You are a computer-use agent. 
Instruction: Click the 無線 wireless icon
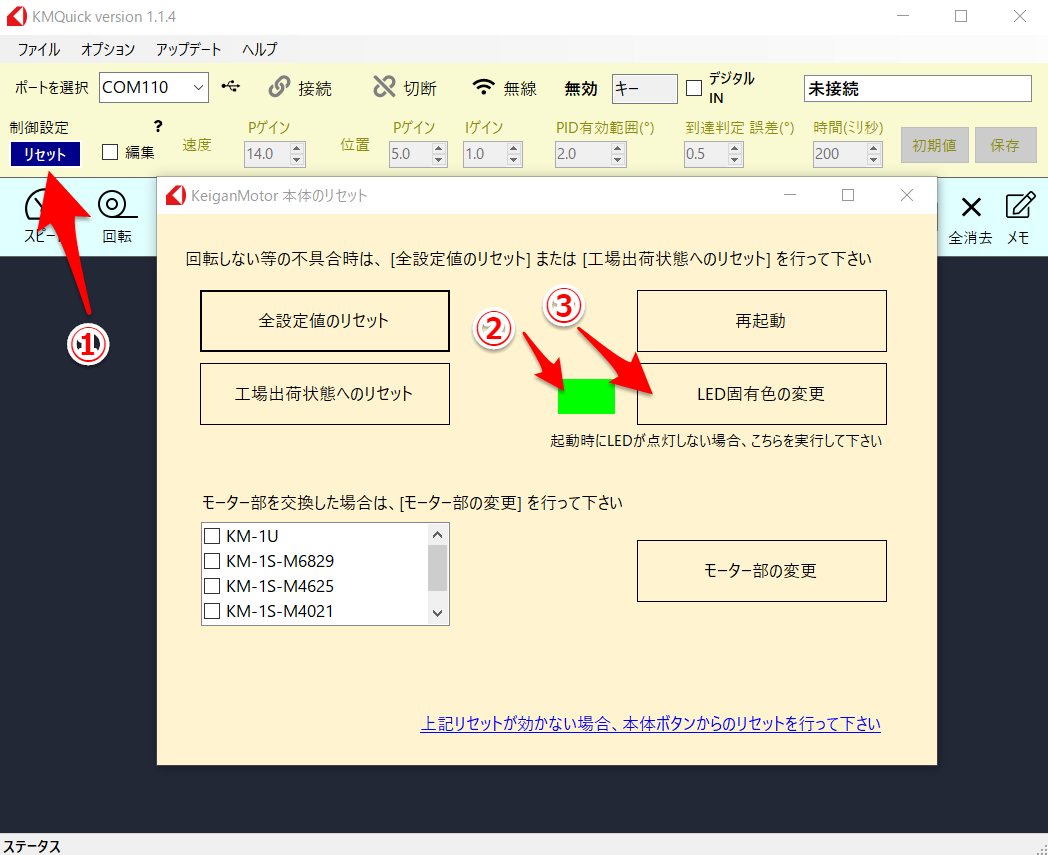483,87
